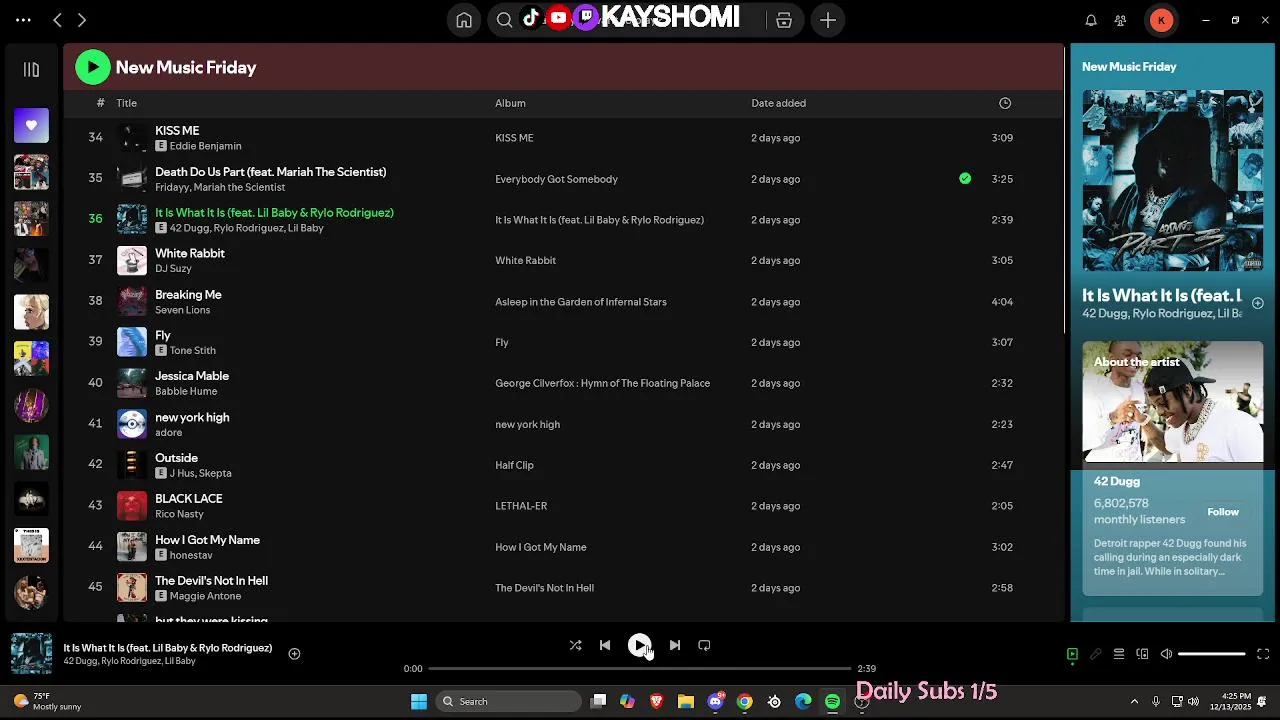Viewport: 1280px width, 720px height.
Task: Open the New Music Friday panel header
Action: [1129, 67]
